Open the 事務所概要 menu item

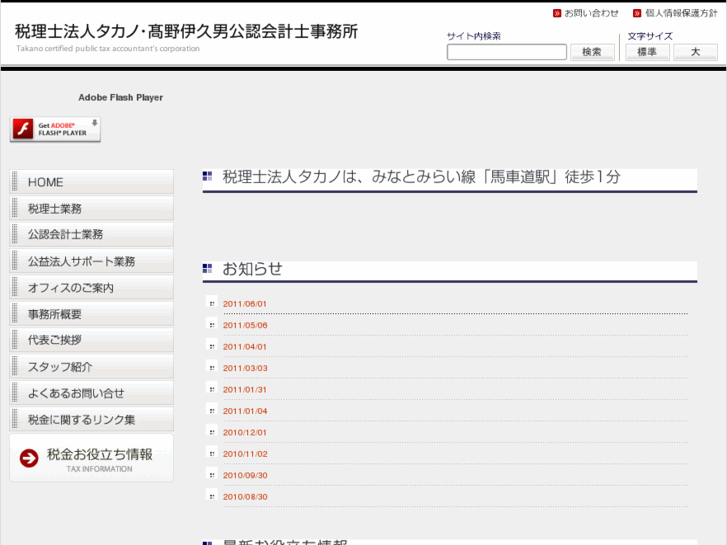pos(92,314)
